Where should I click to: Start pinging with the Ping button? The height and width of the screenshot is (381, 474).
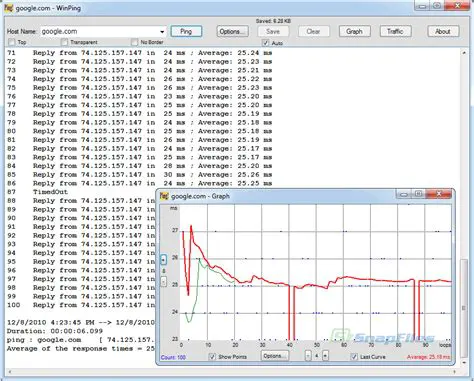[186, 31]
